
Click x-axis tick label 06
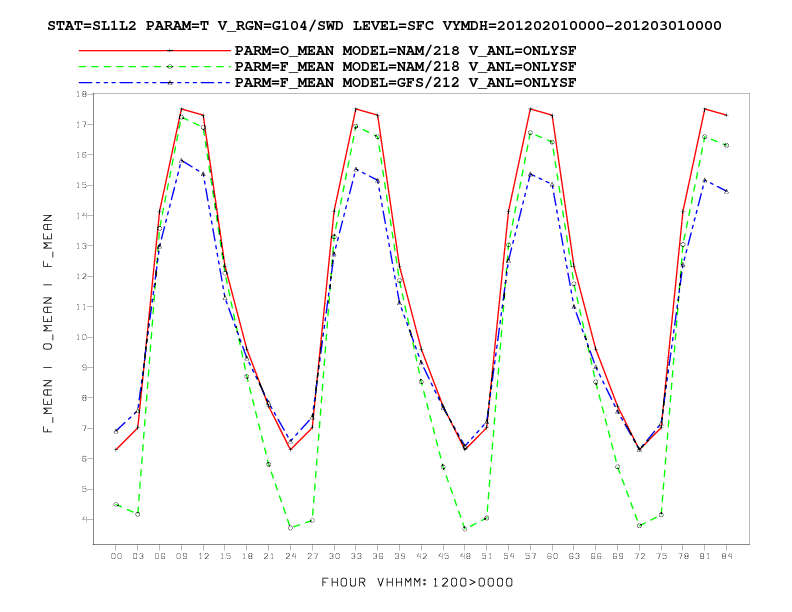coord(160,556)
